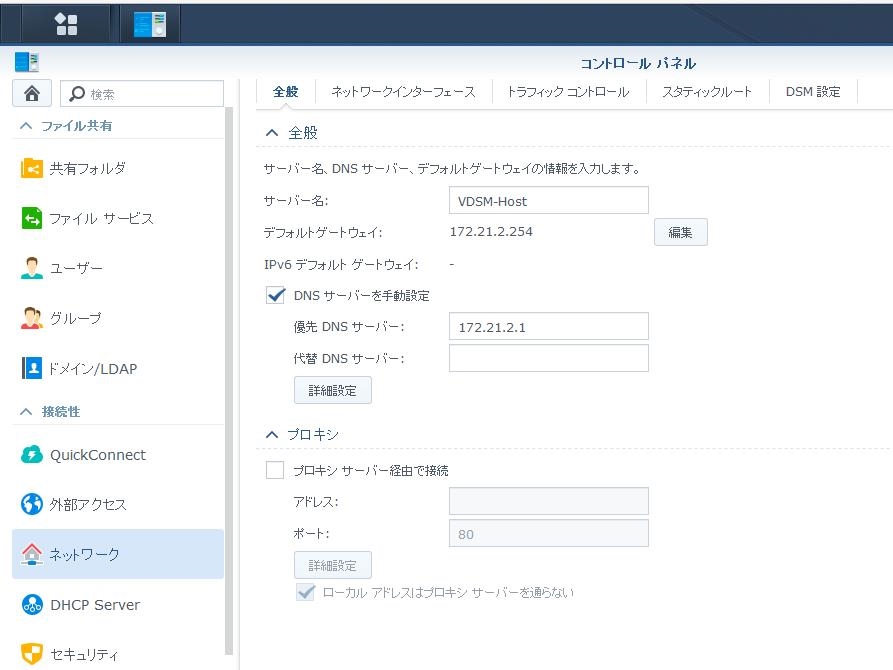Screen dimensions: 893x670
Task: Open the DSM main menu grid icon
Action: click(65, 24)
